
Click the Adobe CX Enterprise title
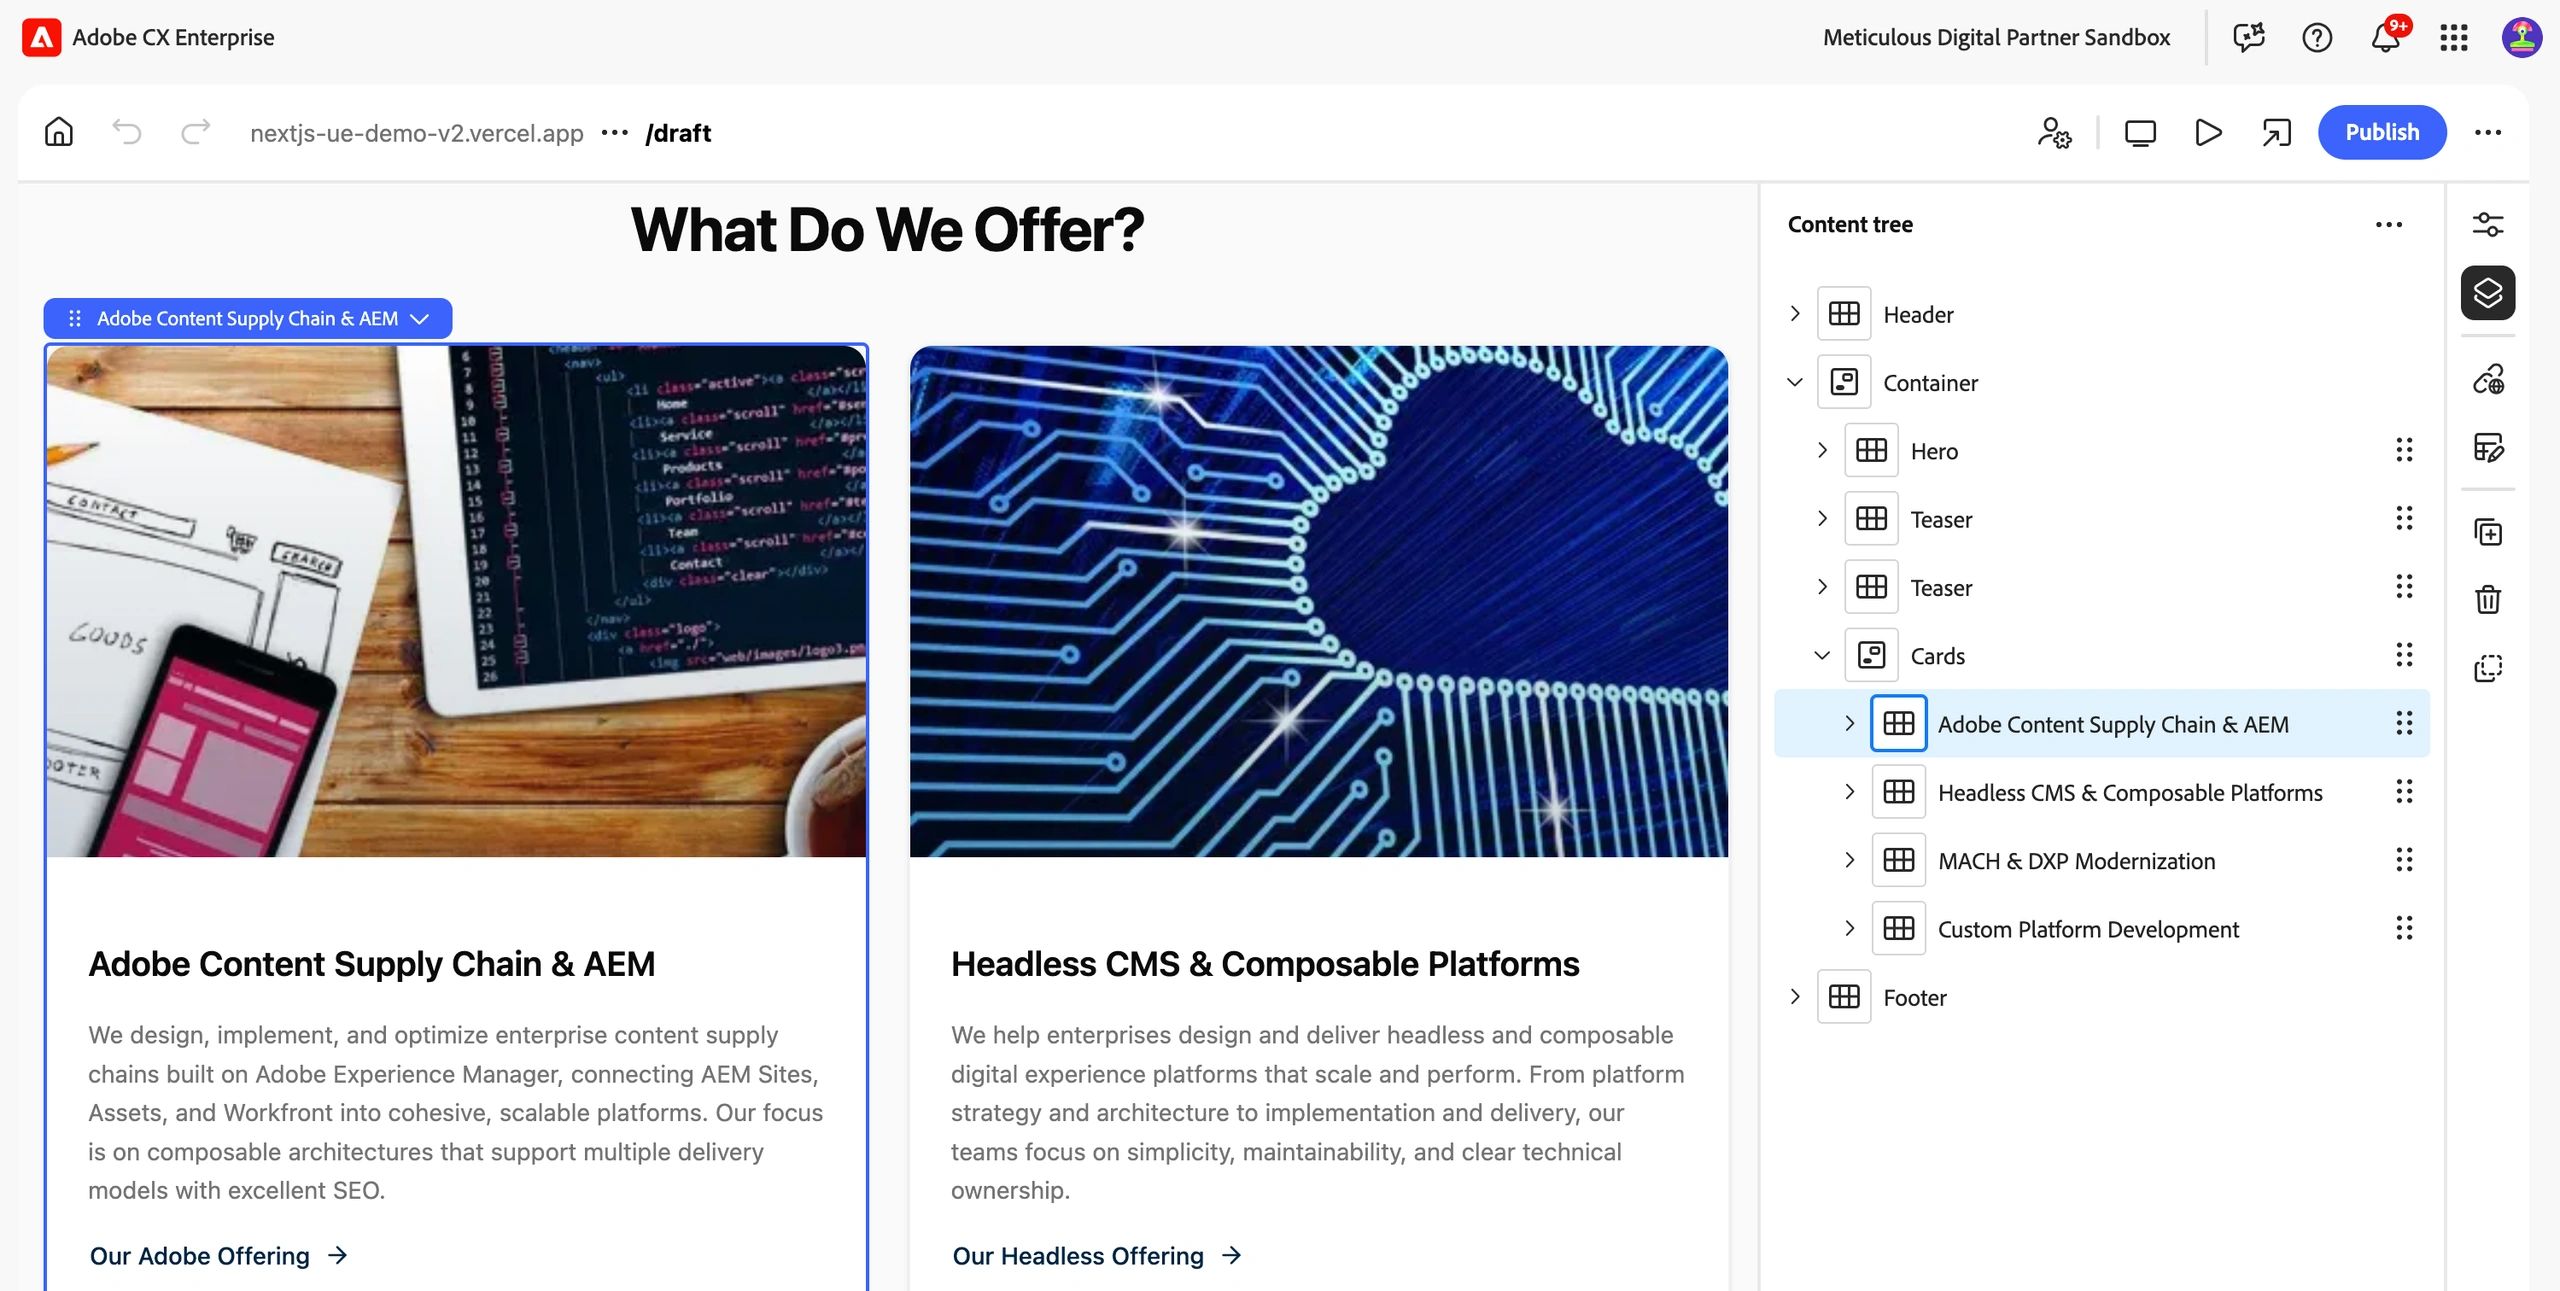(173, 38)
